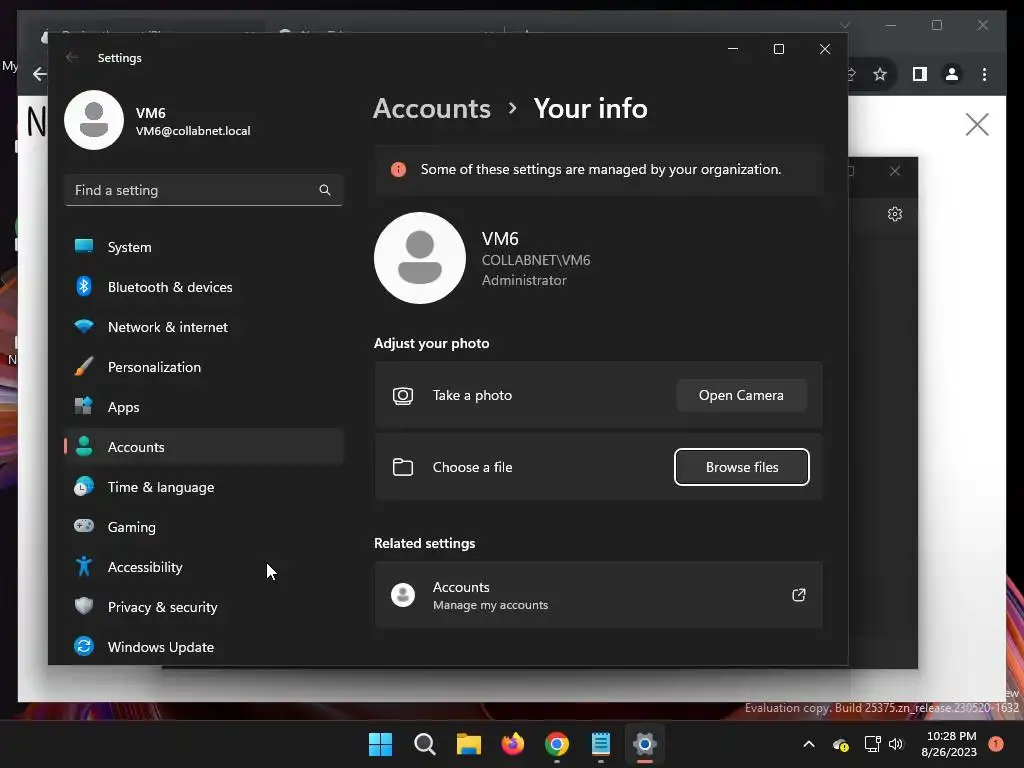
Task: Open Time & language settings
Action: [x=204, y=487]
